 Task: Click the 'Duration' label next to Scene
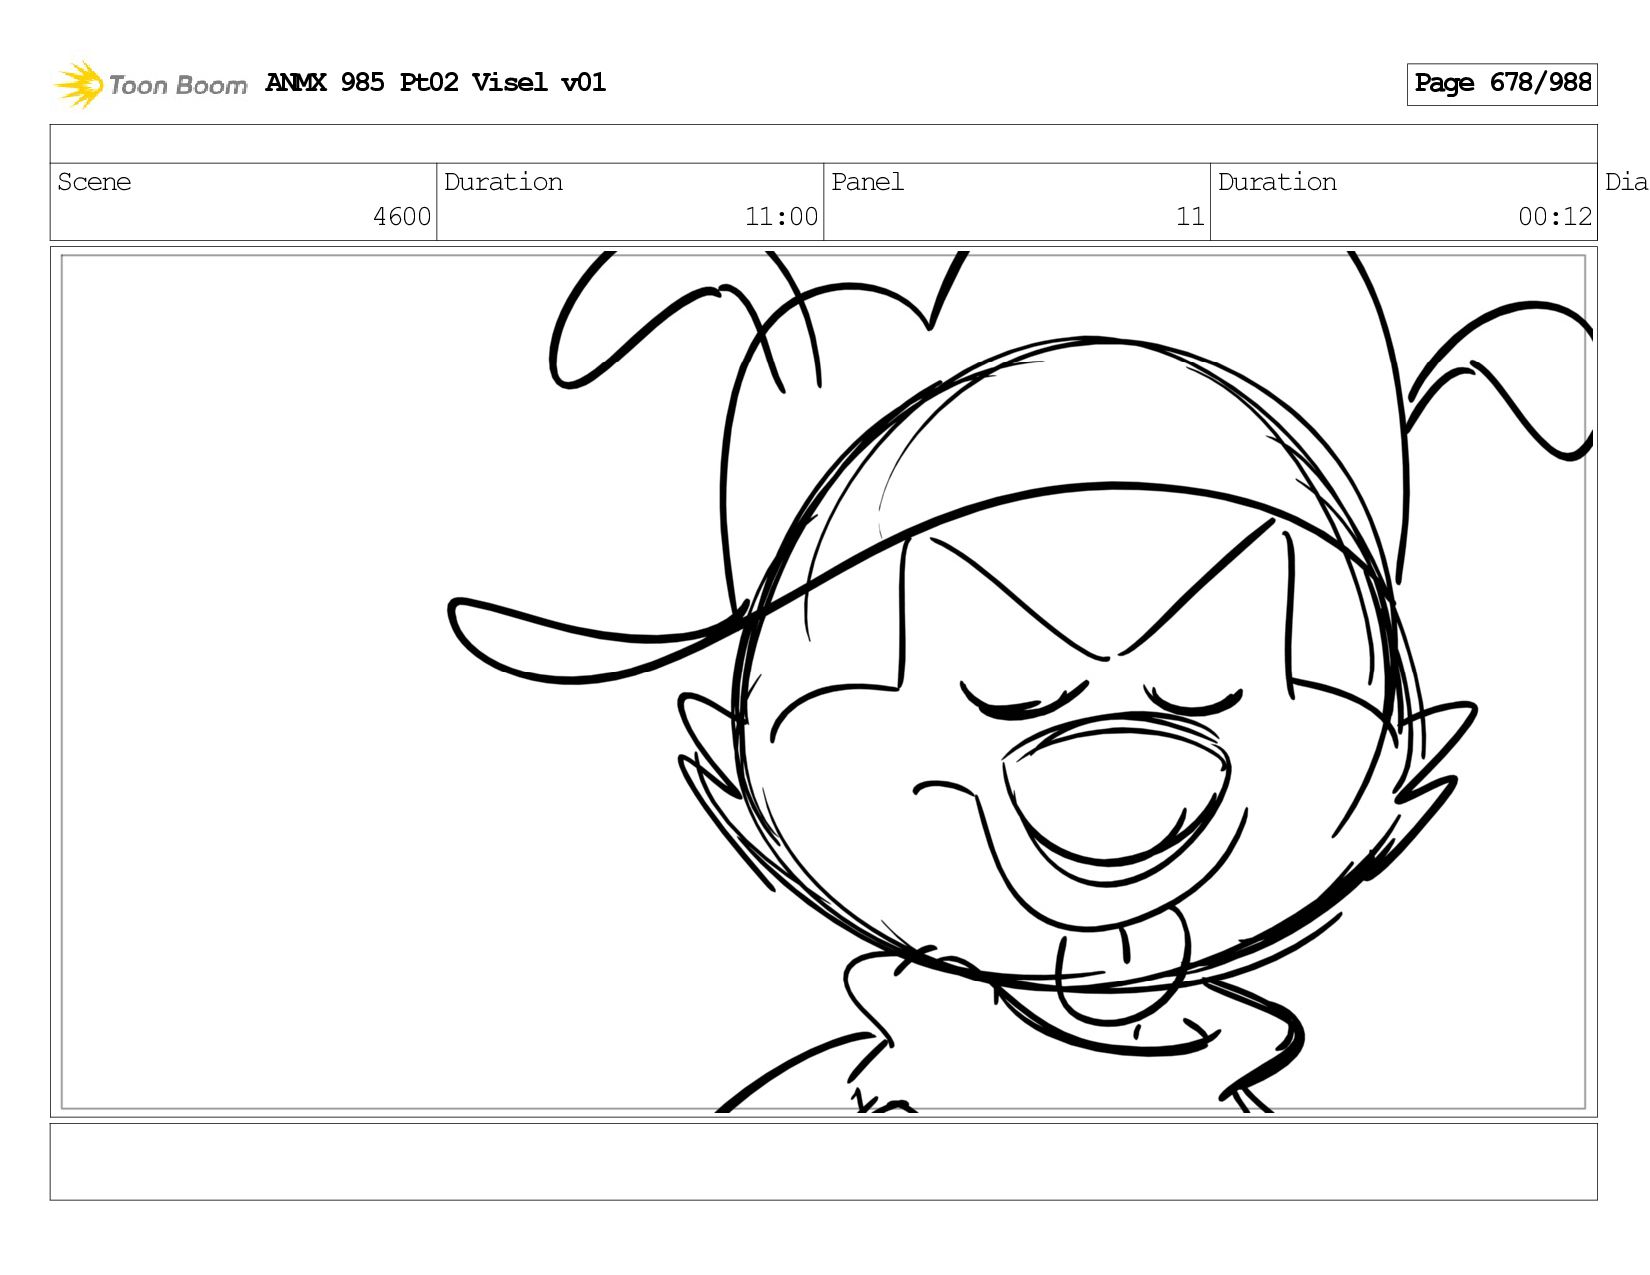pyautogui.click(x=503, y=182)
